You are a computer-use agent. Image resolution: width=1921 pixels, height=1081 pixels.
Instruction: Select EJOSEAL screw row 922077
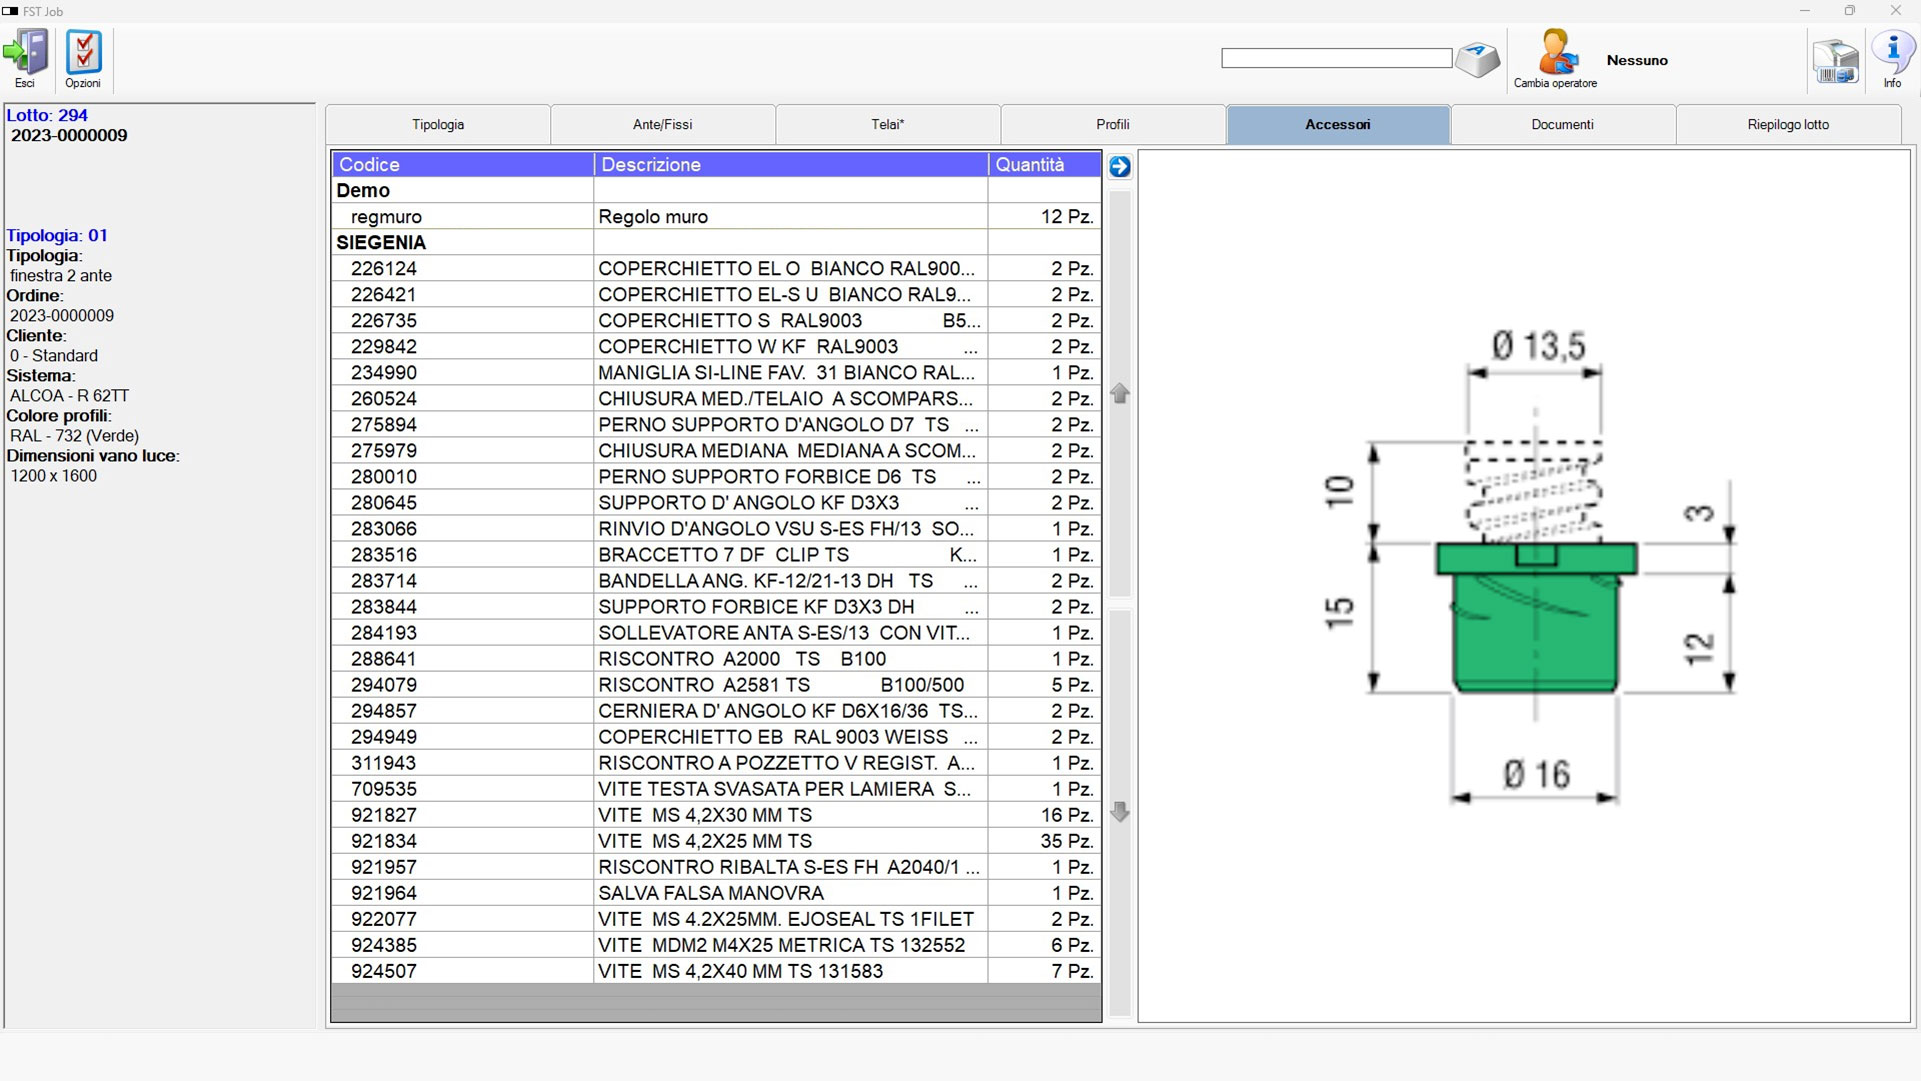pyautogui.click(x=716, y=918)
